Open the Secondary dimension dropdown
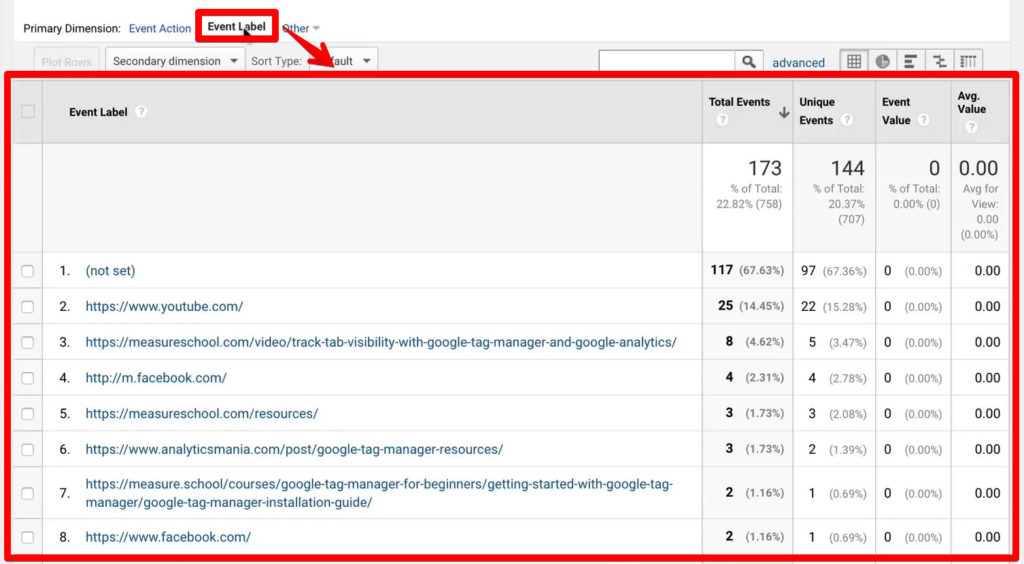 coord(175,61)
